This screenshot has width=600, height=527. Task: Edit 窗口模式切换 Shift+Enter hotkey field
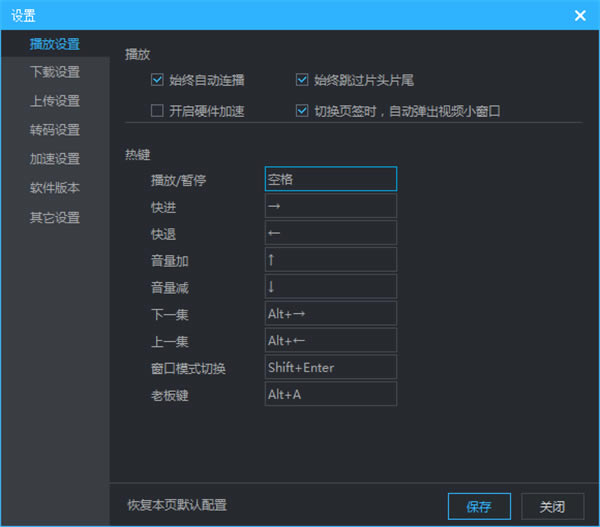(330, 367)
